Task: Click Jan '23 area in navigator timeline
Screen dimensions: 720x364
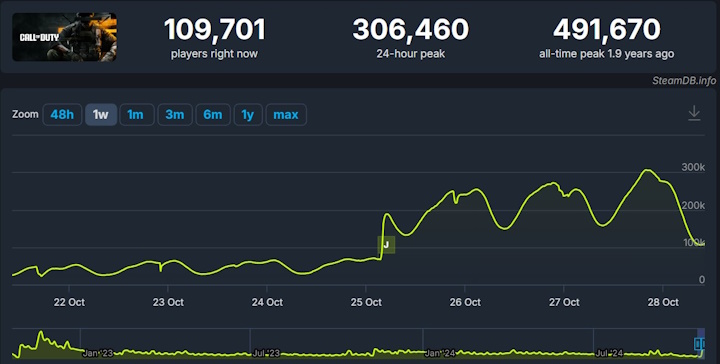Action: click(x=97, y=353)
